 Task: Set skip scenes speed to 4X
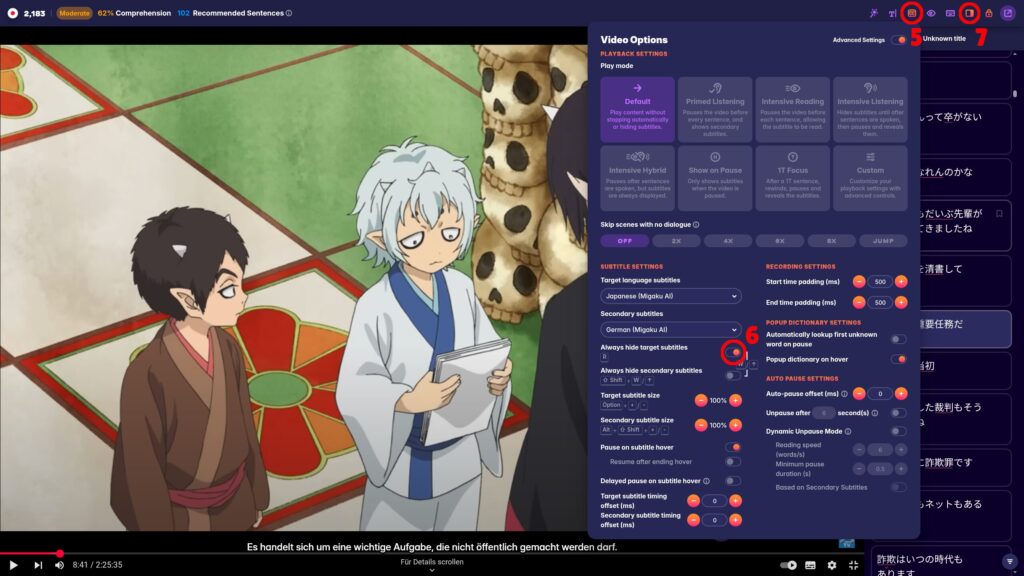pyautogui.click(x=728, y=241)
